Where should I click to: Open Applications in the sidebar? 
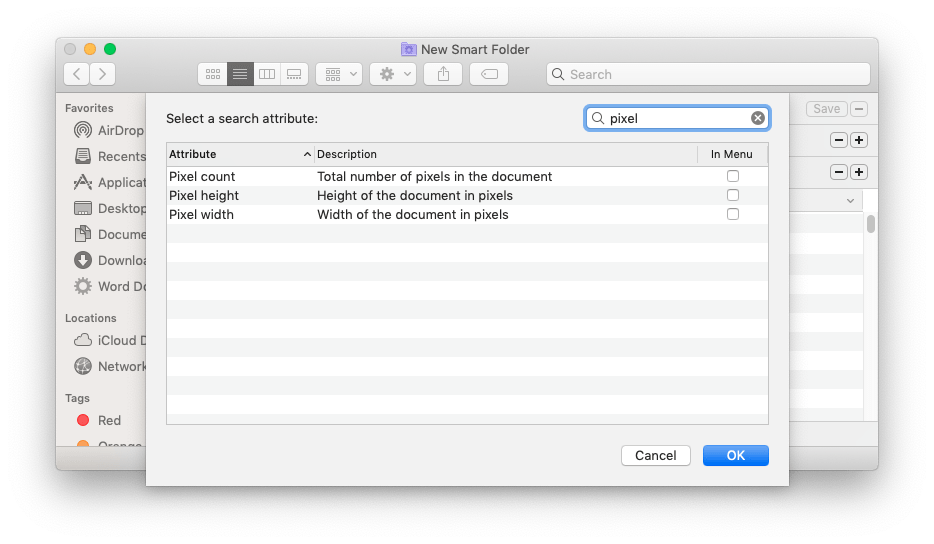click(110, 182)
